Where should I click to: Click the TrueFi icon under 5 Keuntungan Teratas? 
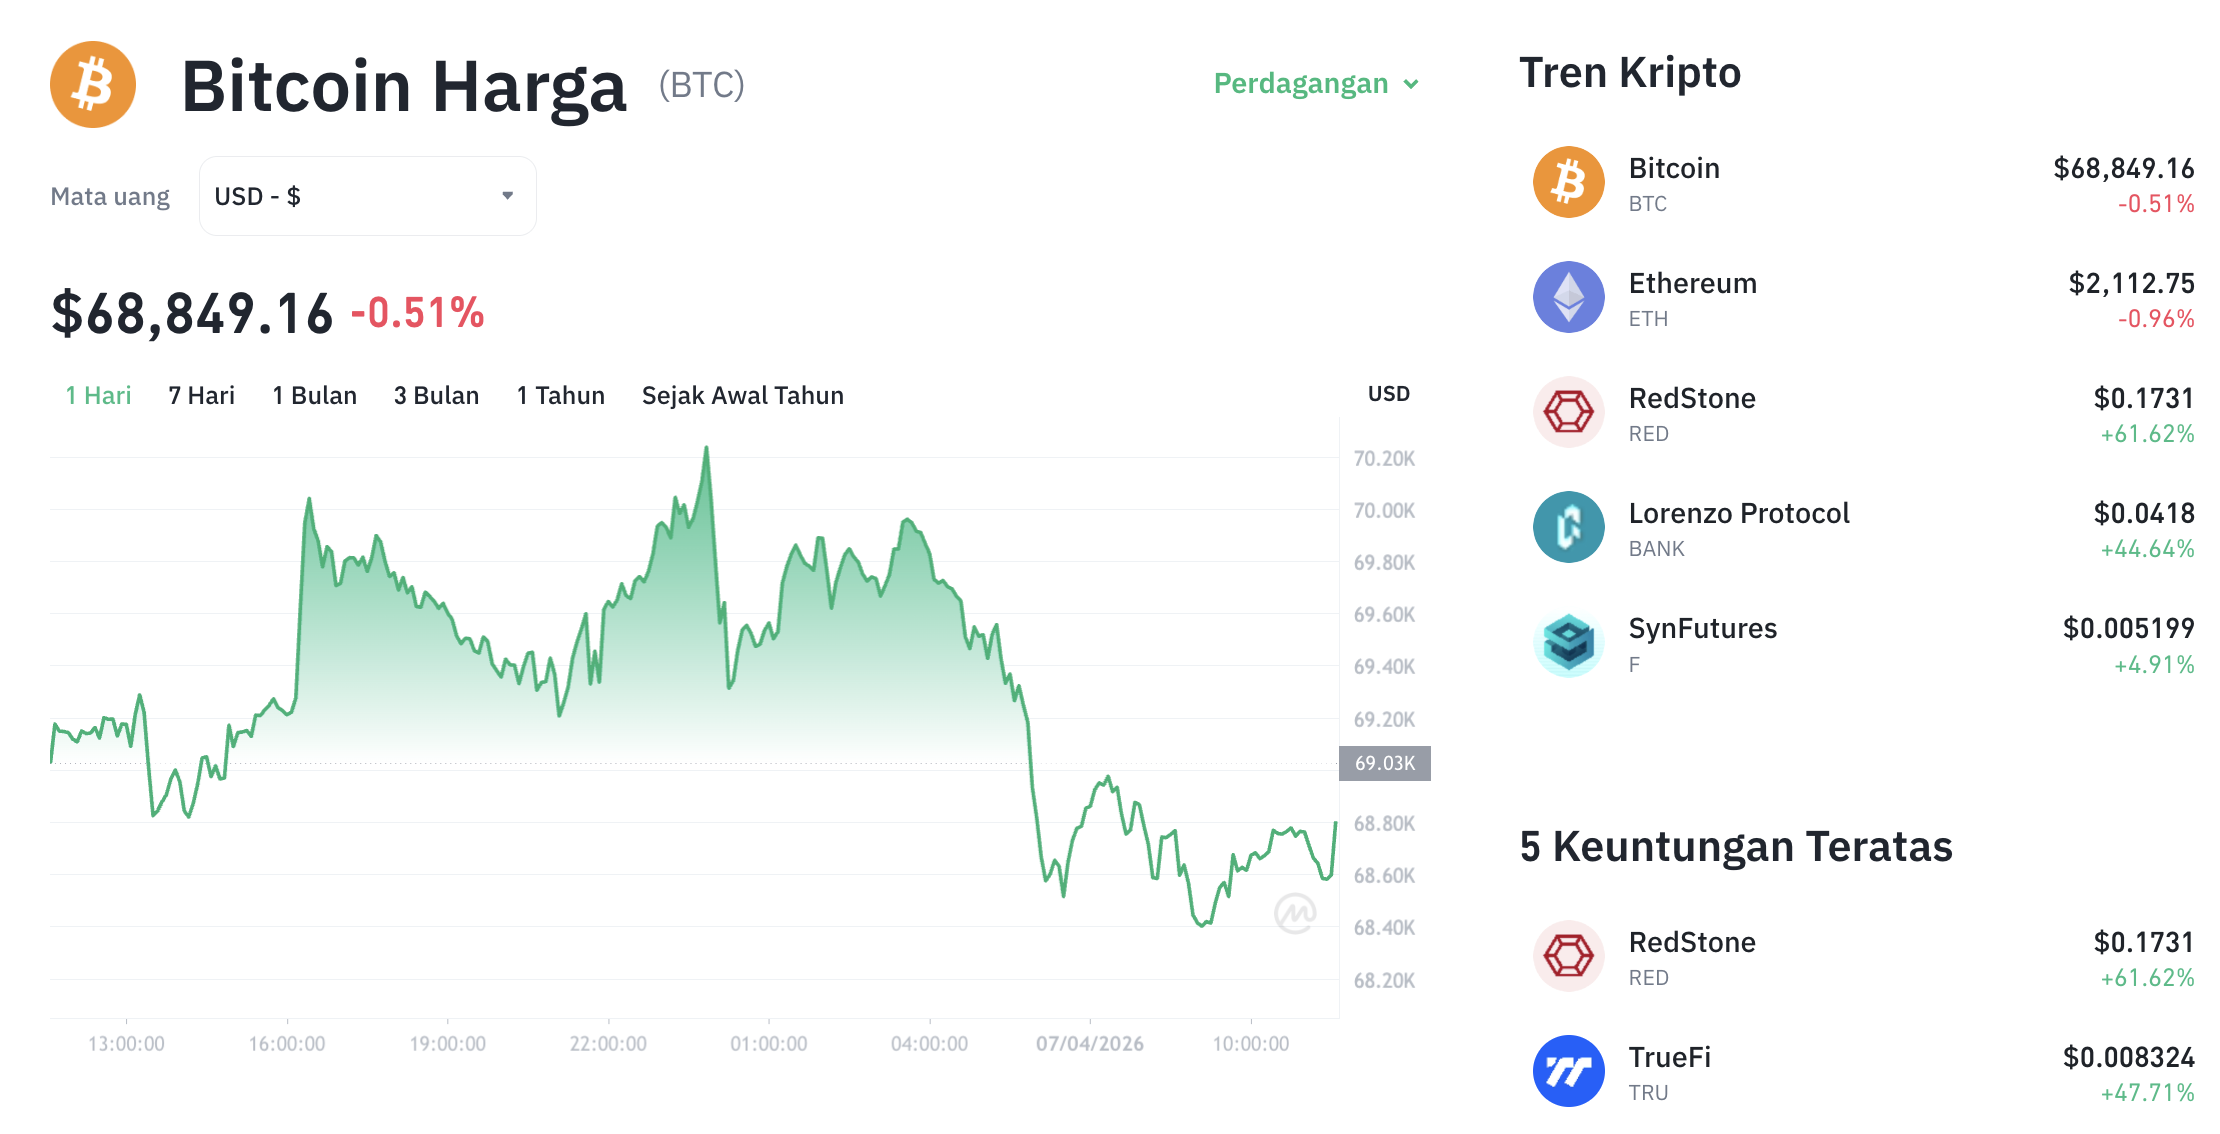point(1568,1070)
